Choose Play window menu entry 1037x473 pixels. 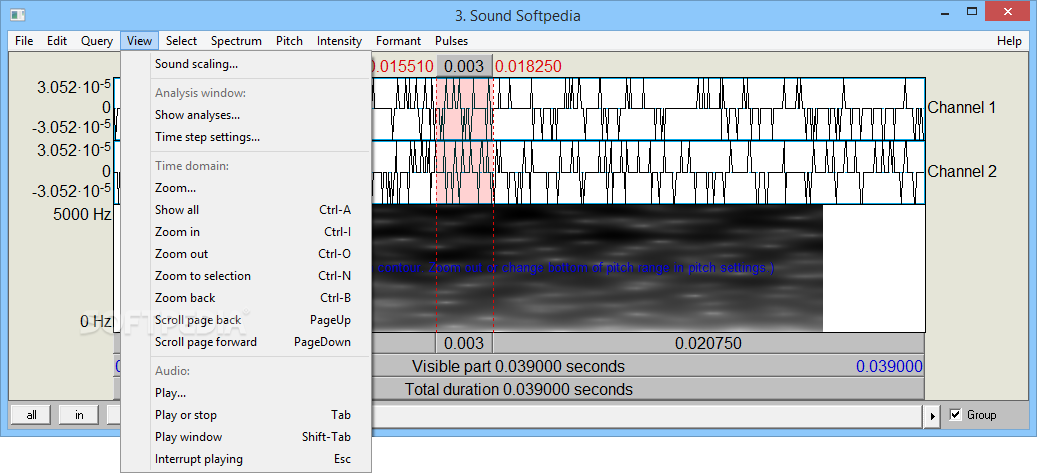246,437
